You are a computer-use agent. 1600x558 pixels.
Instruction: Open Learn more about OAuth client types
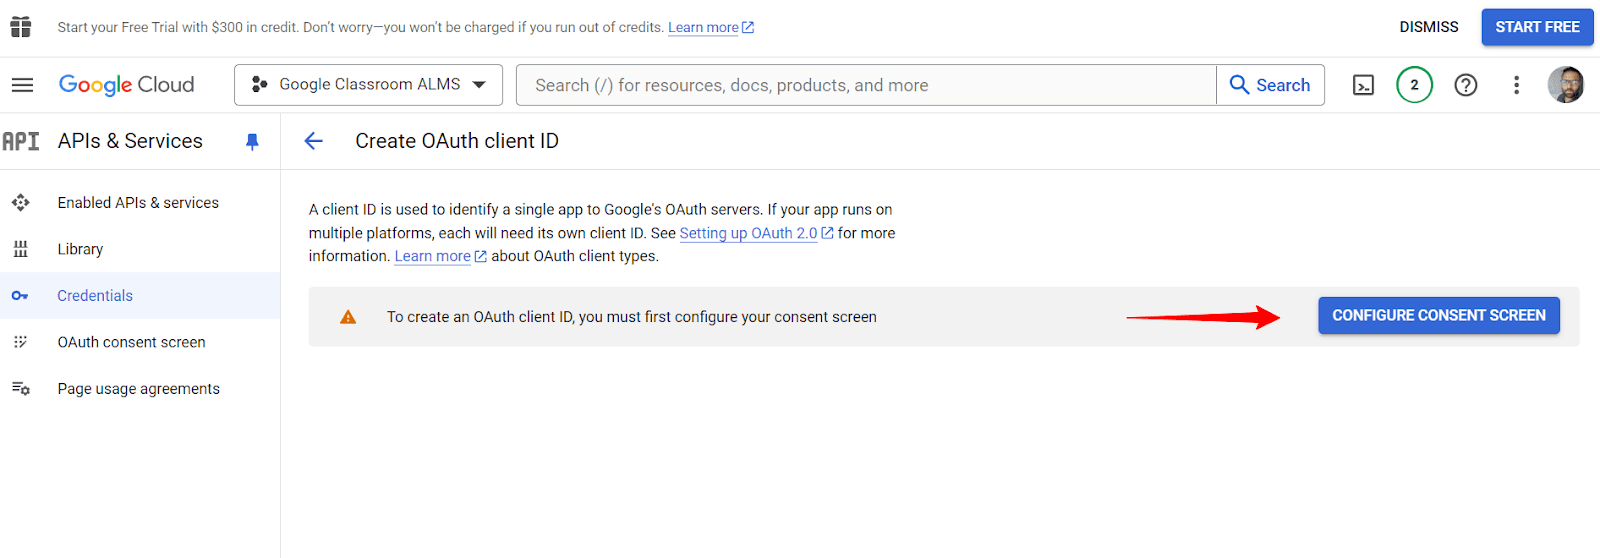click(x=440, y=256)
